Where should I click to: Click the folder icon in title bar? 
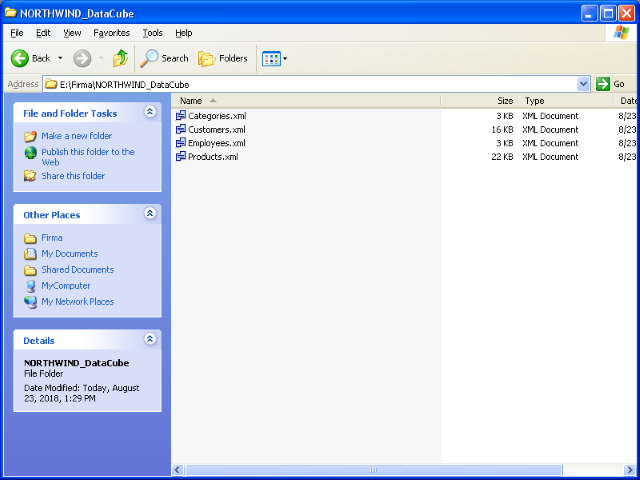pyautogui.click(x=11, y=13)
